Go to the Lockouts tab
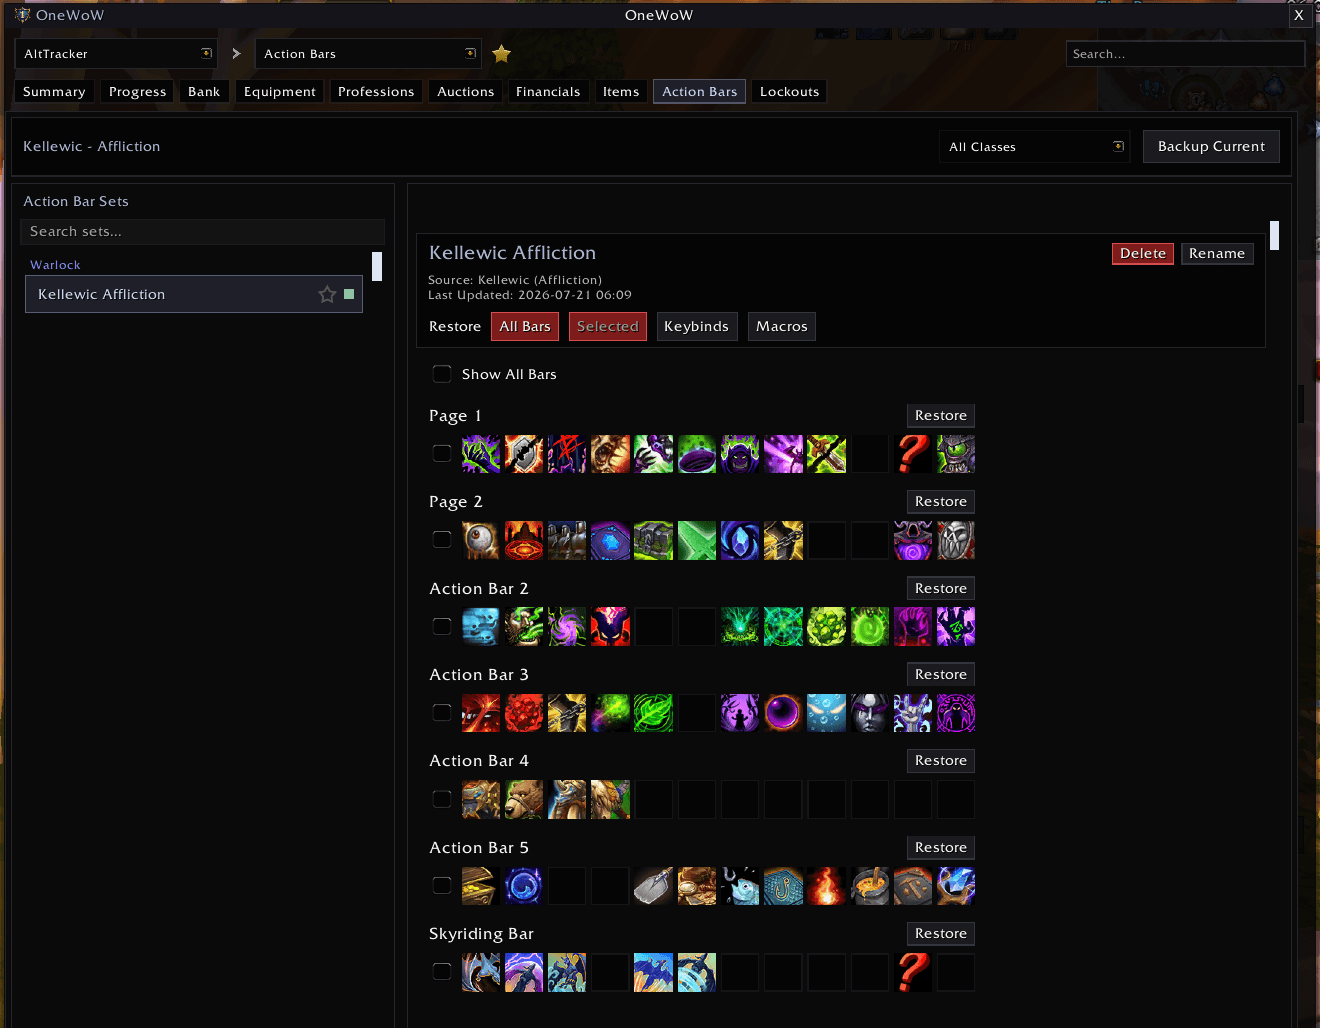 point(790,92)
